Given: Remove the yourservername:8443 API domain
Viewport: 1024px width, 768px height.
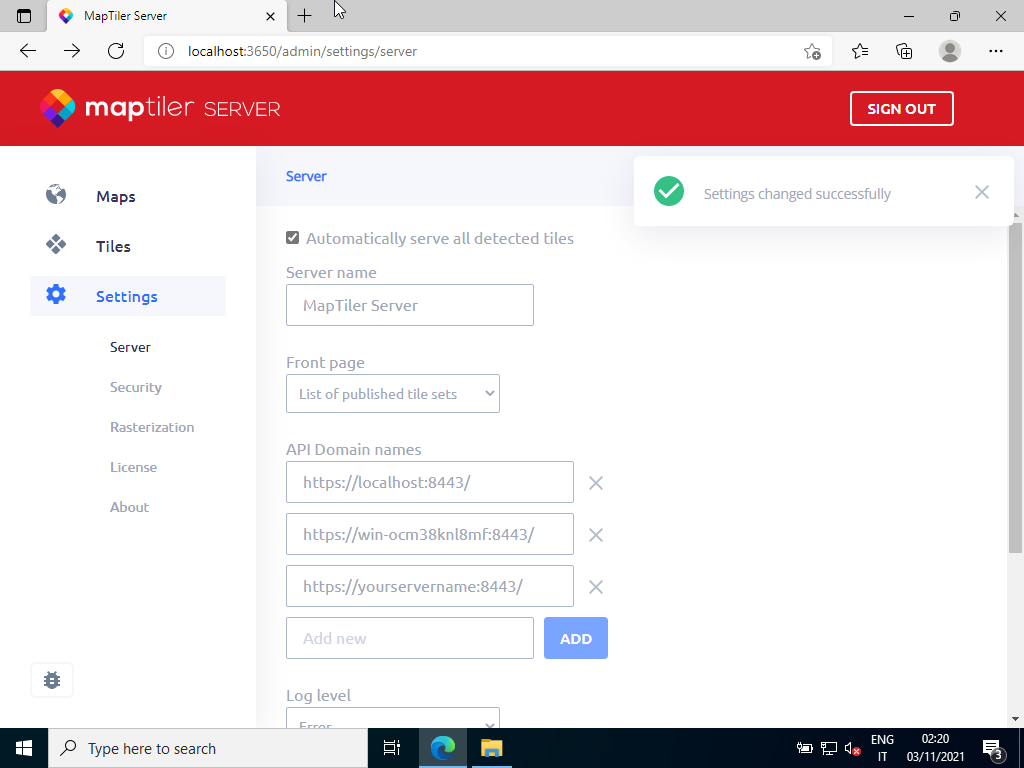Looking at the screenshot, I should 595,587.
